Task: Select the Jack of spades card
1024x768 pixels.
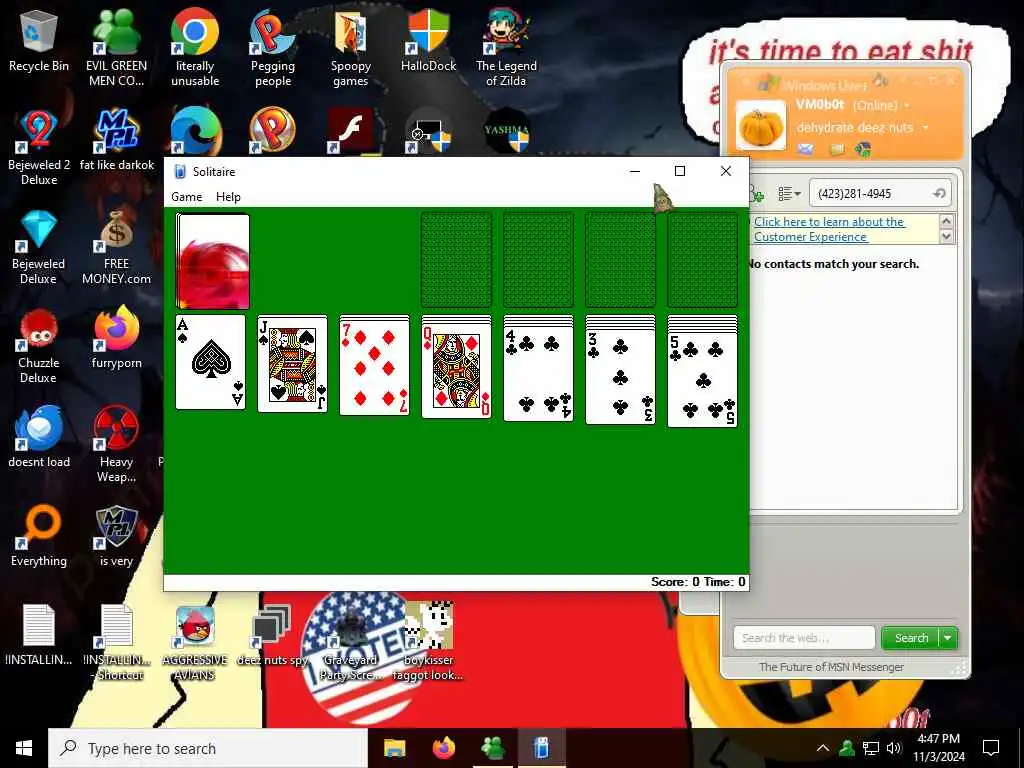Action: [x=293, y=364]
